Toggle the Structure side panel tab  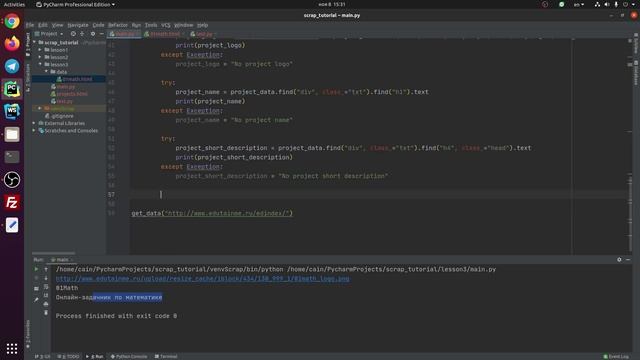tap(28, 78)
